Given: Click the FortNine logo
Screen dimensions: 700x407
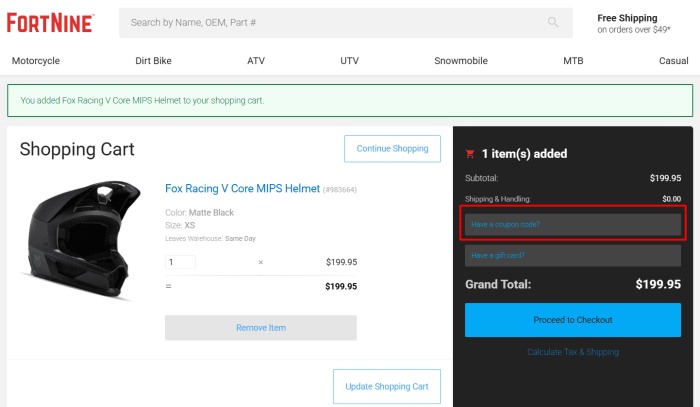Looking at the screenshot, I should [50, 23].
